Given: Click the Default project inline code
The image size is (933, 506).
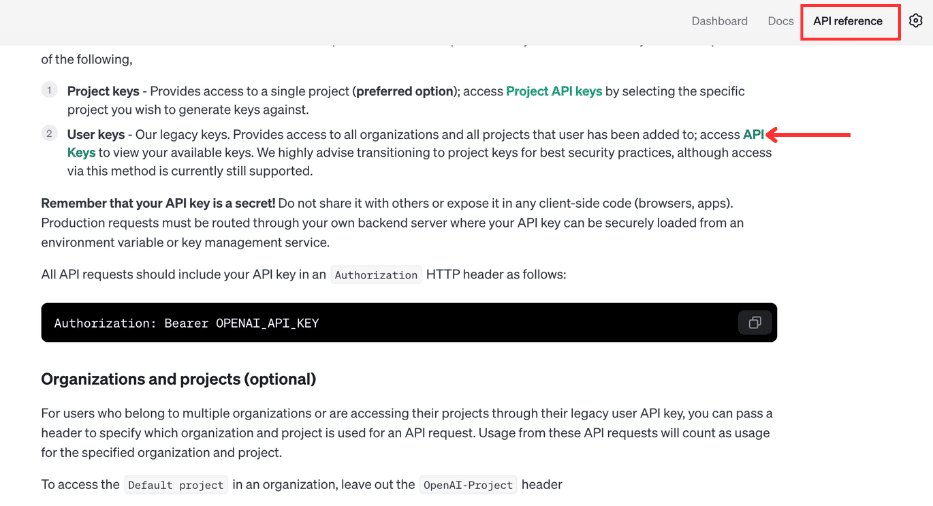Looking at the screenshot, I should coord(175,485).
